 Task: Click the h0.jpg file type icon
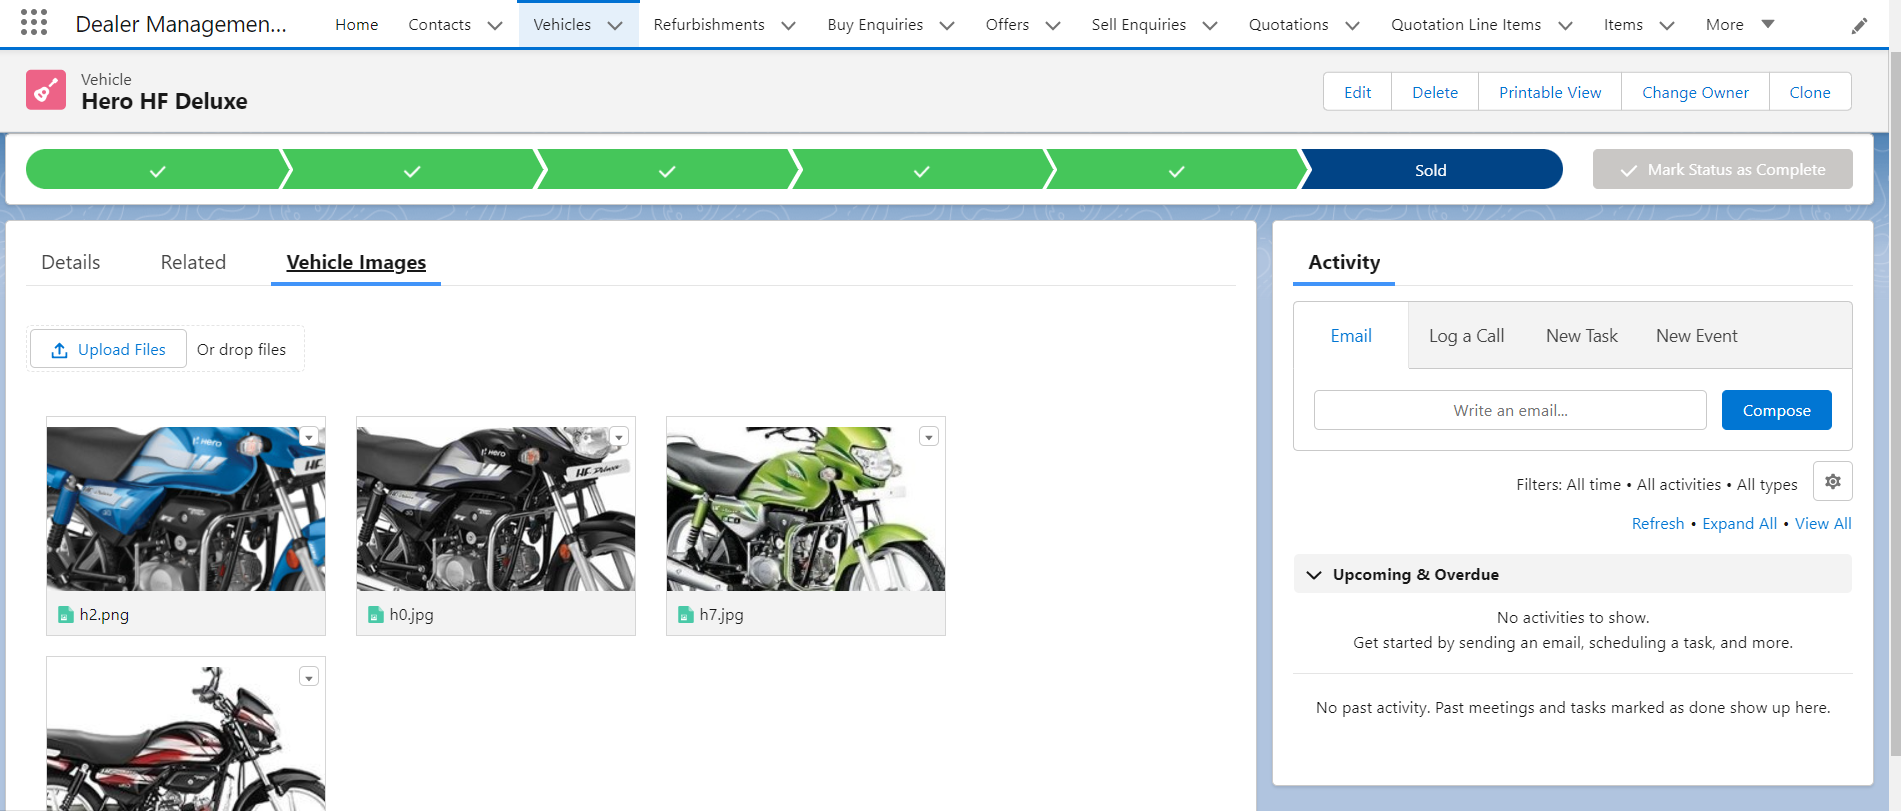376,615
